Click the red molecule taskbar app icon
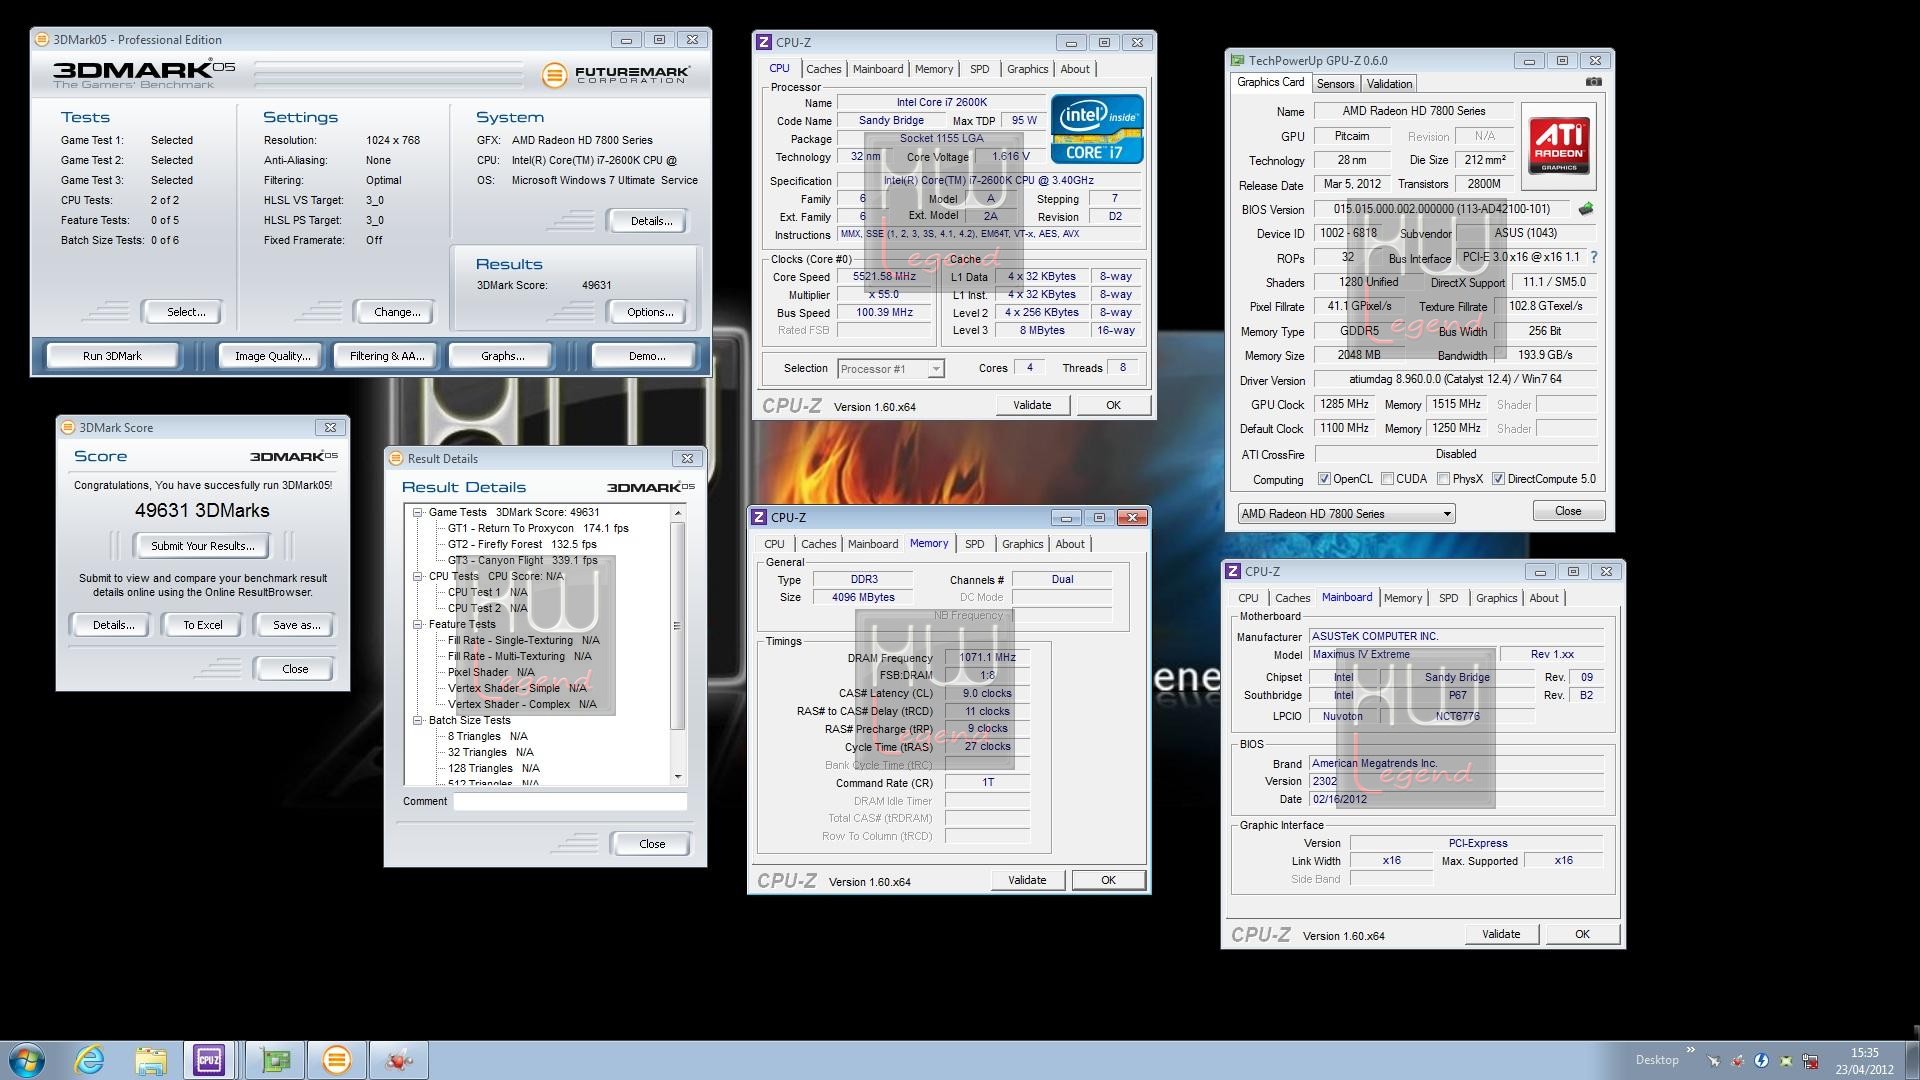The width and height of the screenshot is (1920, 1080). point(399,1060)
